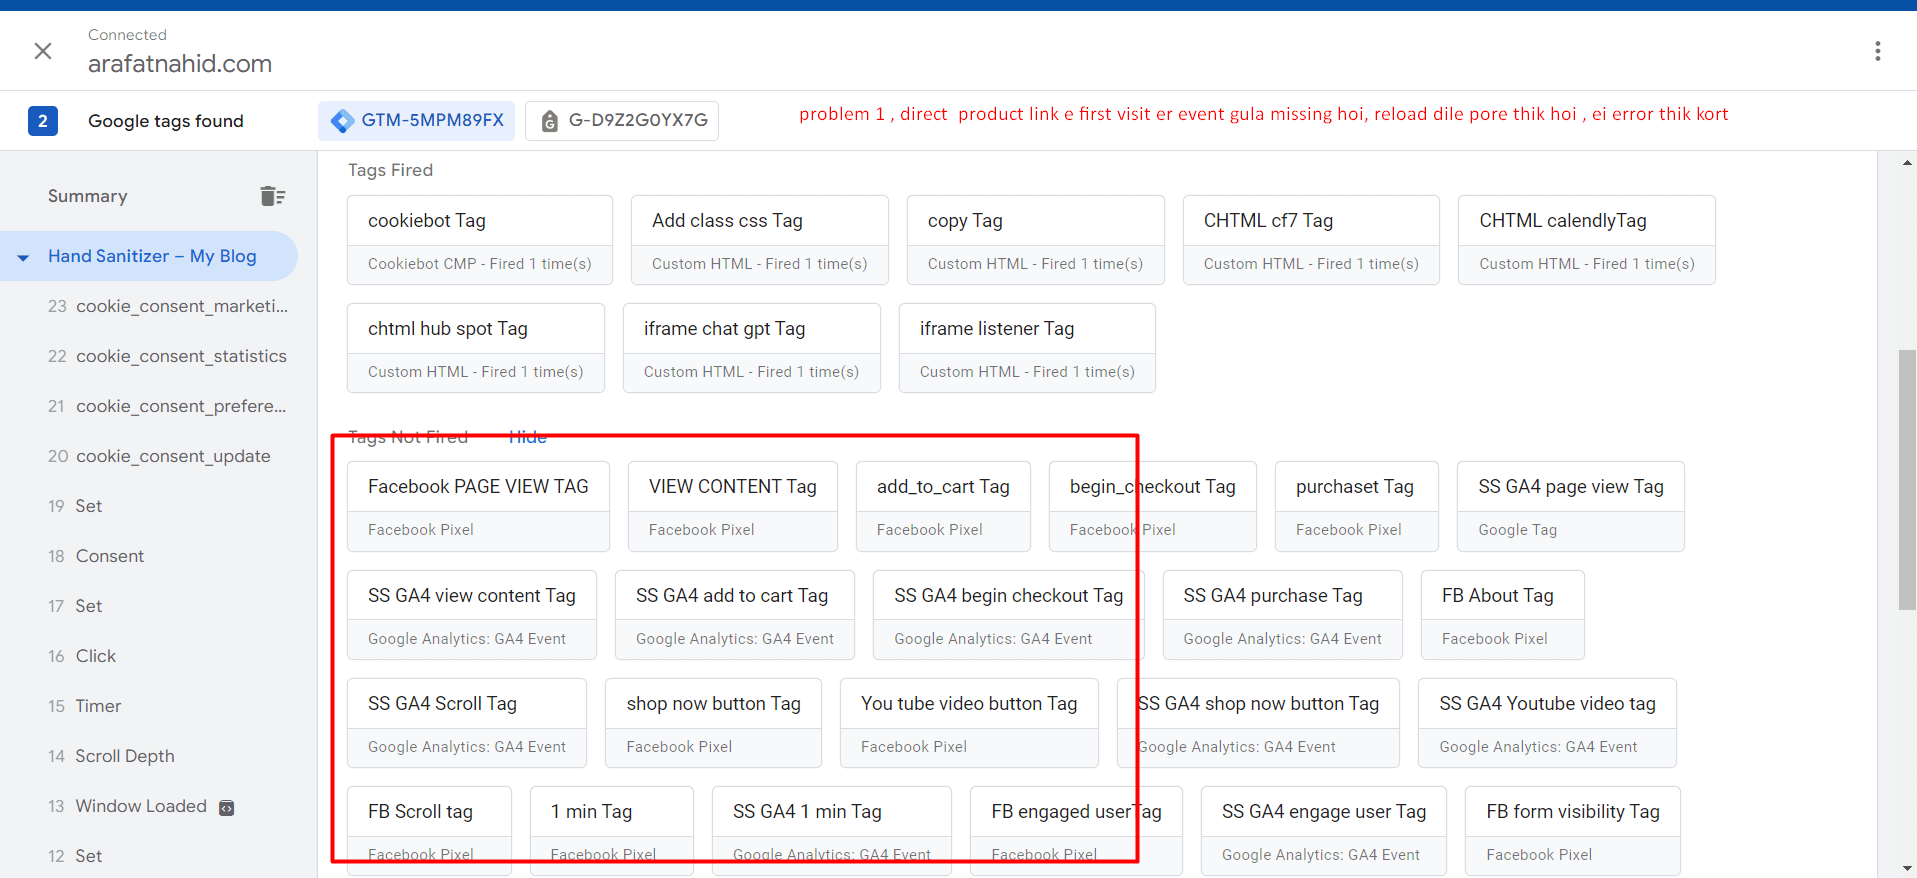Open the SS GA4 purchase Tag card
Screen dimensions: 1917x878
1283,615
